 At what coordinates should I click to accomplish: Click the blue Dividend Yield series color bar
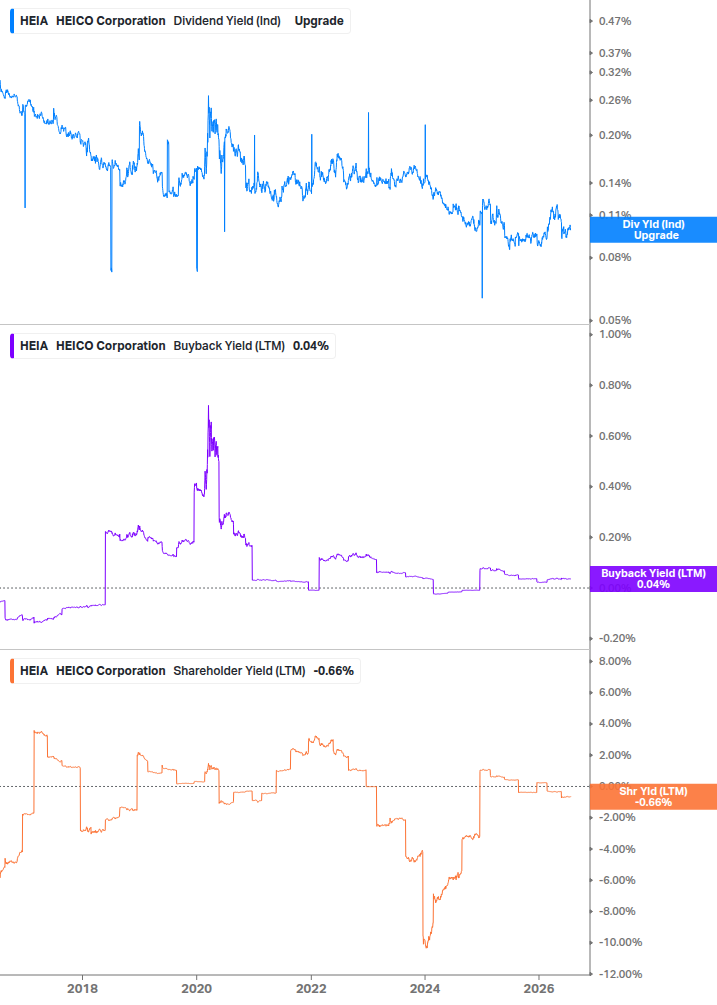12,21
